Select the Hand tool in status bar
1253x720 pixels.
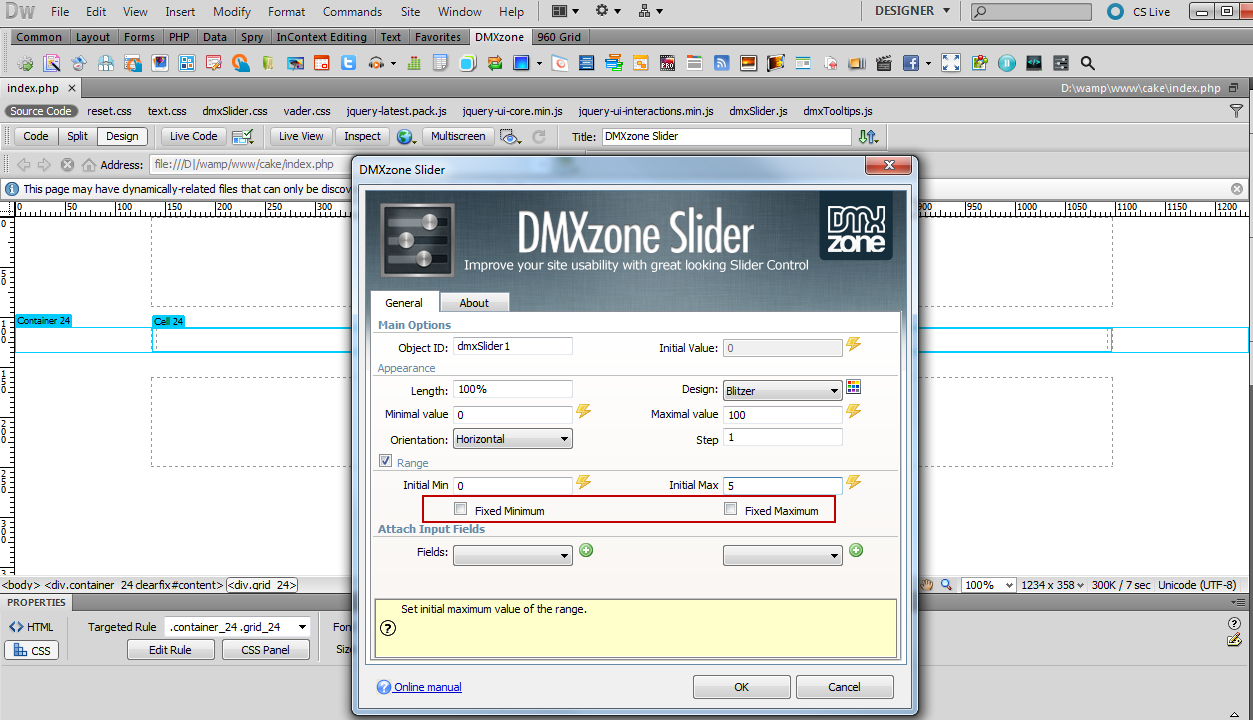point(927,585)
